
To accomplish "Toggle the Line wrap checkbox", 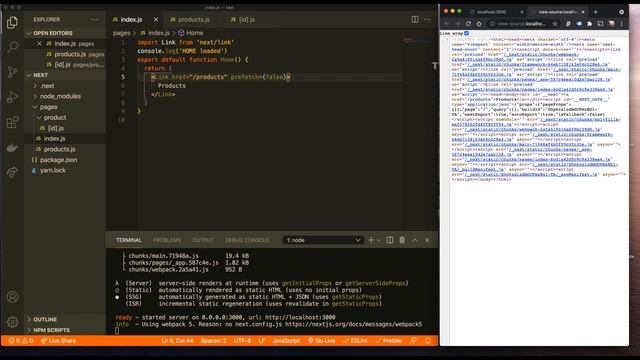I will pyautogui.click(x=467, y=33).
